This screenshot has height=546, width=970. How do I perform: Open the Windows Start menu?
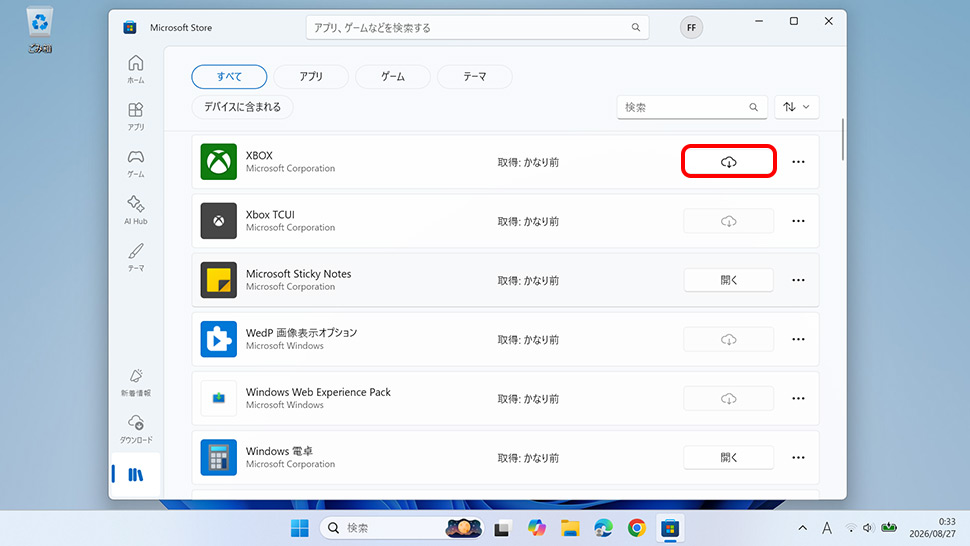tap(299, 528)
